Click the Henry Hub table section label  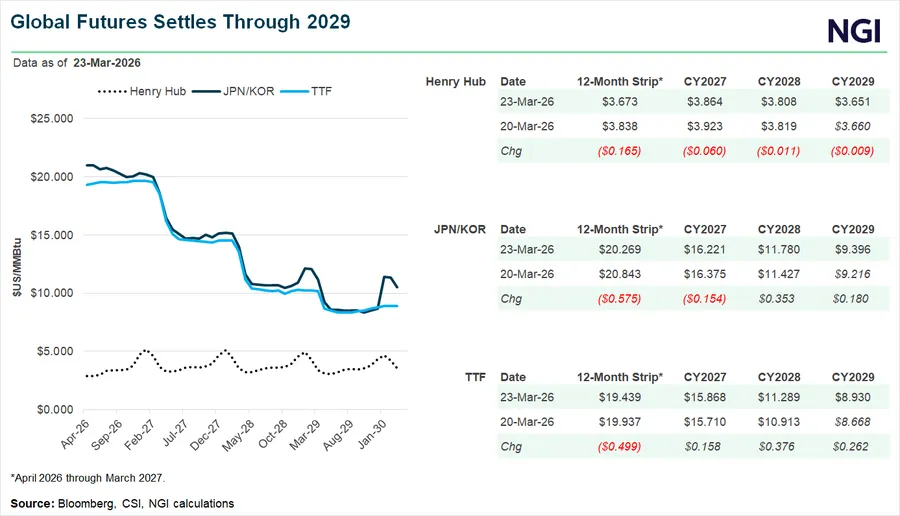(455, 81)
